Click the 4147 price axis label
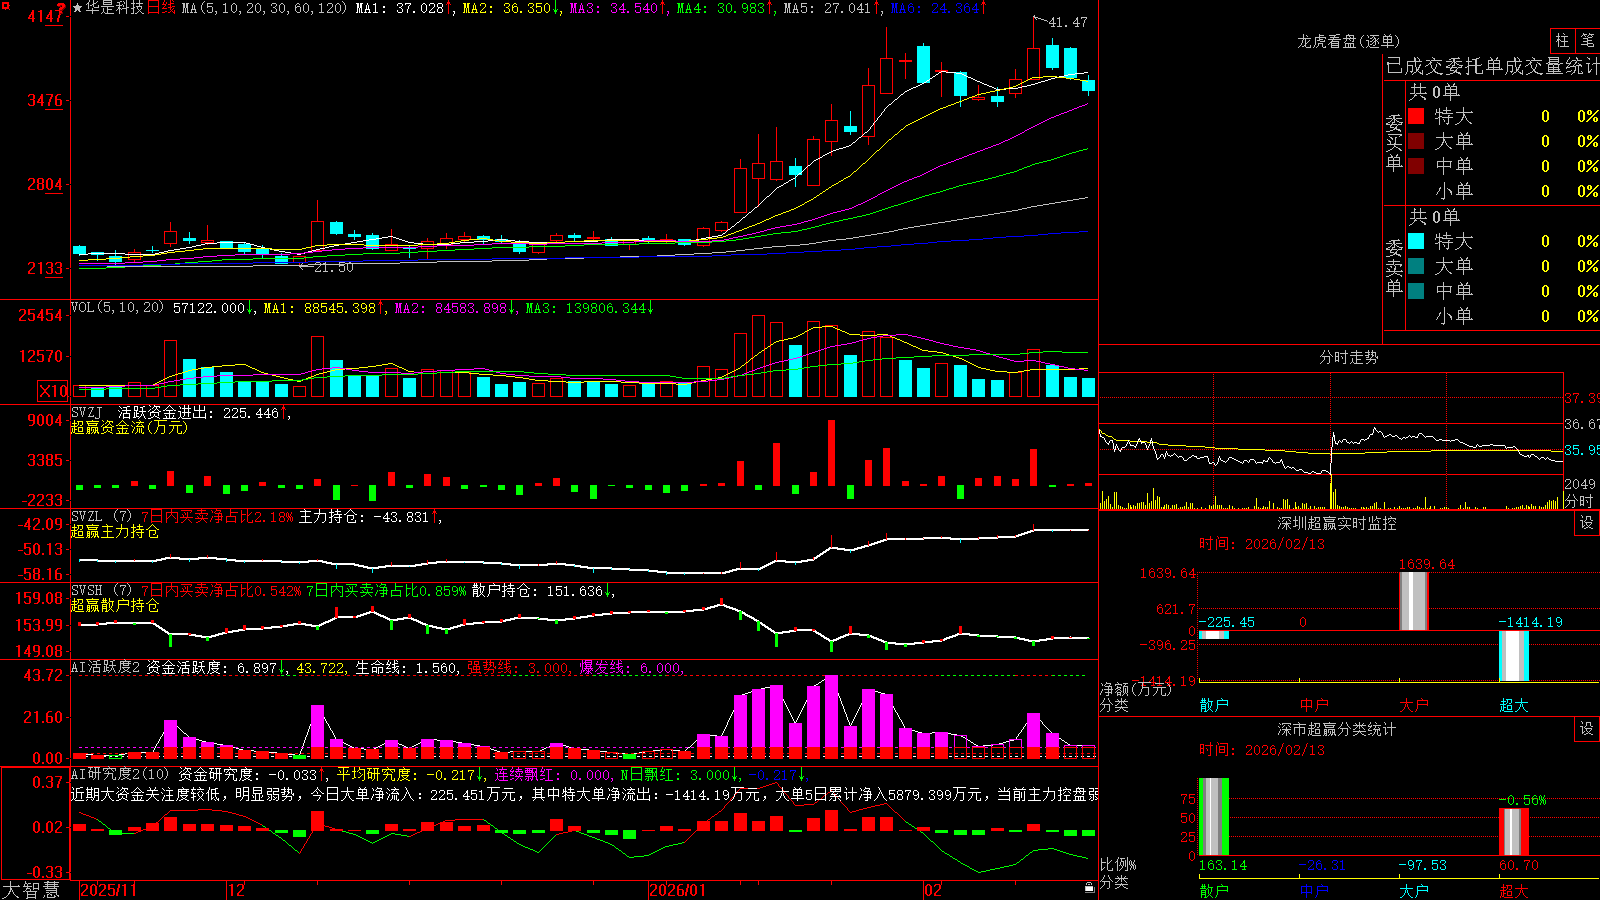The image size is (1600, 900). (45, 16)
